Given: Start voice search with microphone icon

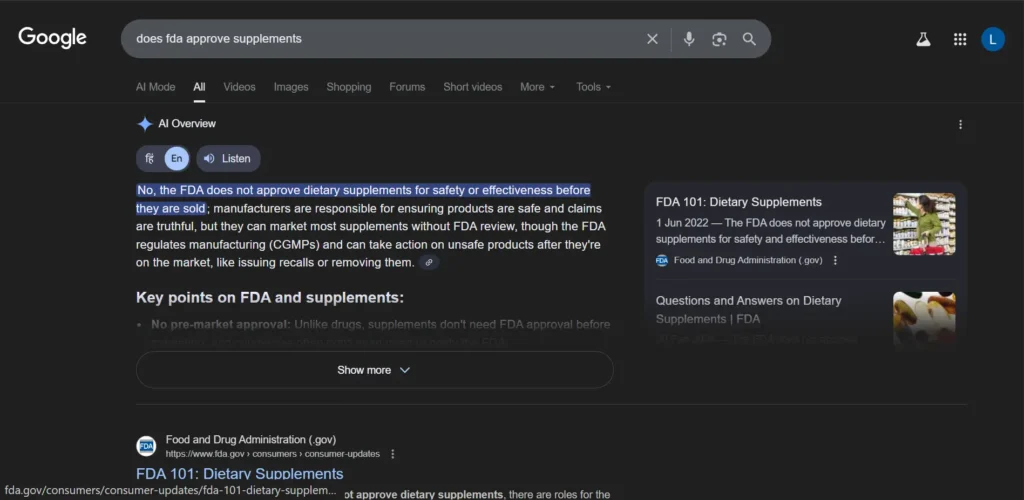Looking at the screenshot, I should 689,39.
